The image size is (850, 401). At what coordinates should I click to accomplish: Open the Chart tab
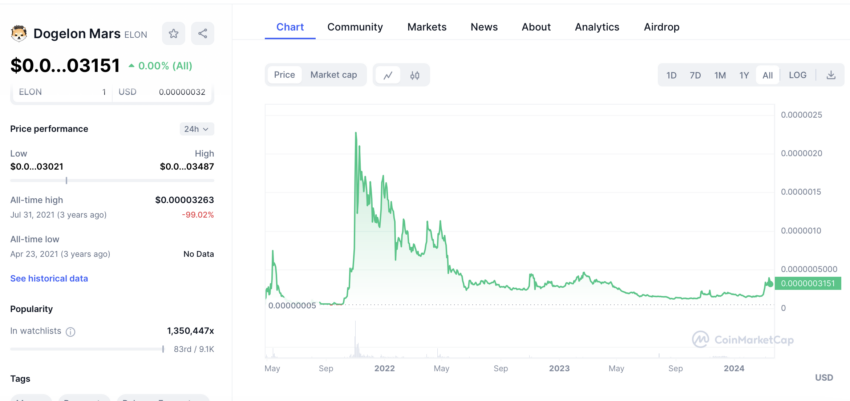coord(290,27)
